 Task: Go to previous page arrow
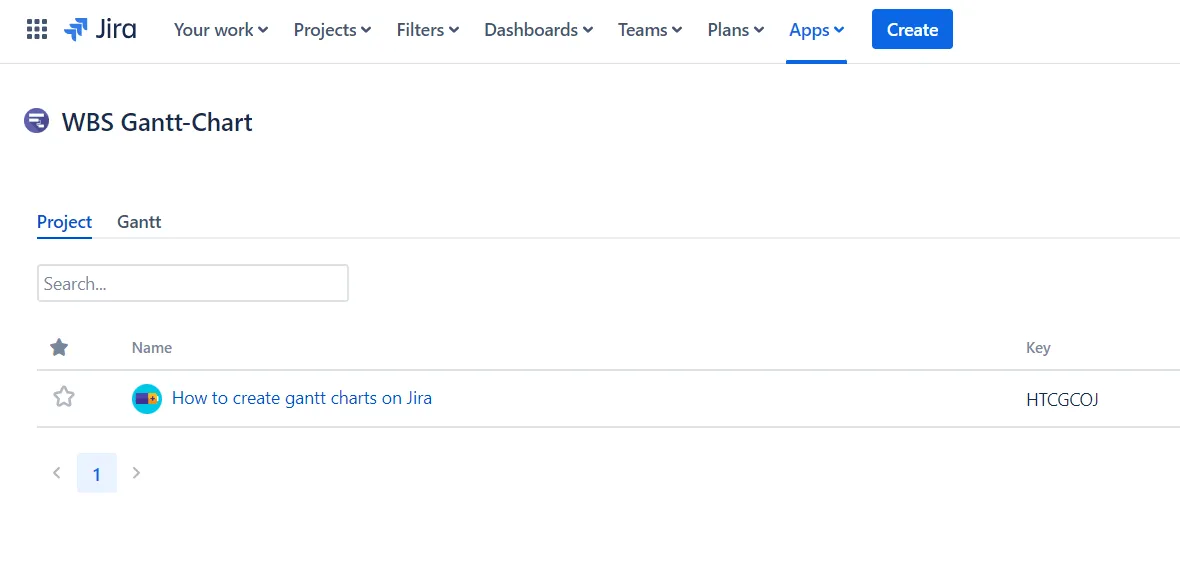[56, 473]
